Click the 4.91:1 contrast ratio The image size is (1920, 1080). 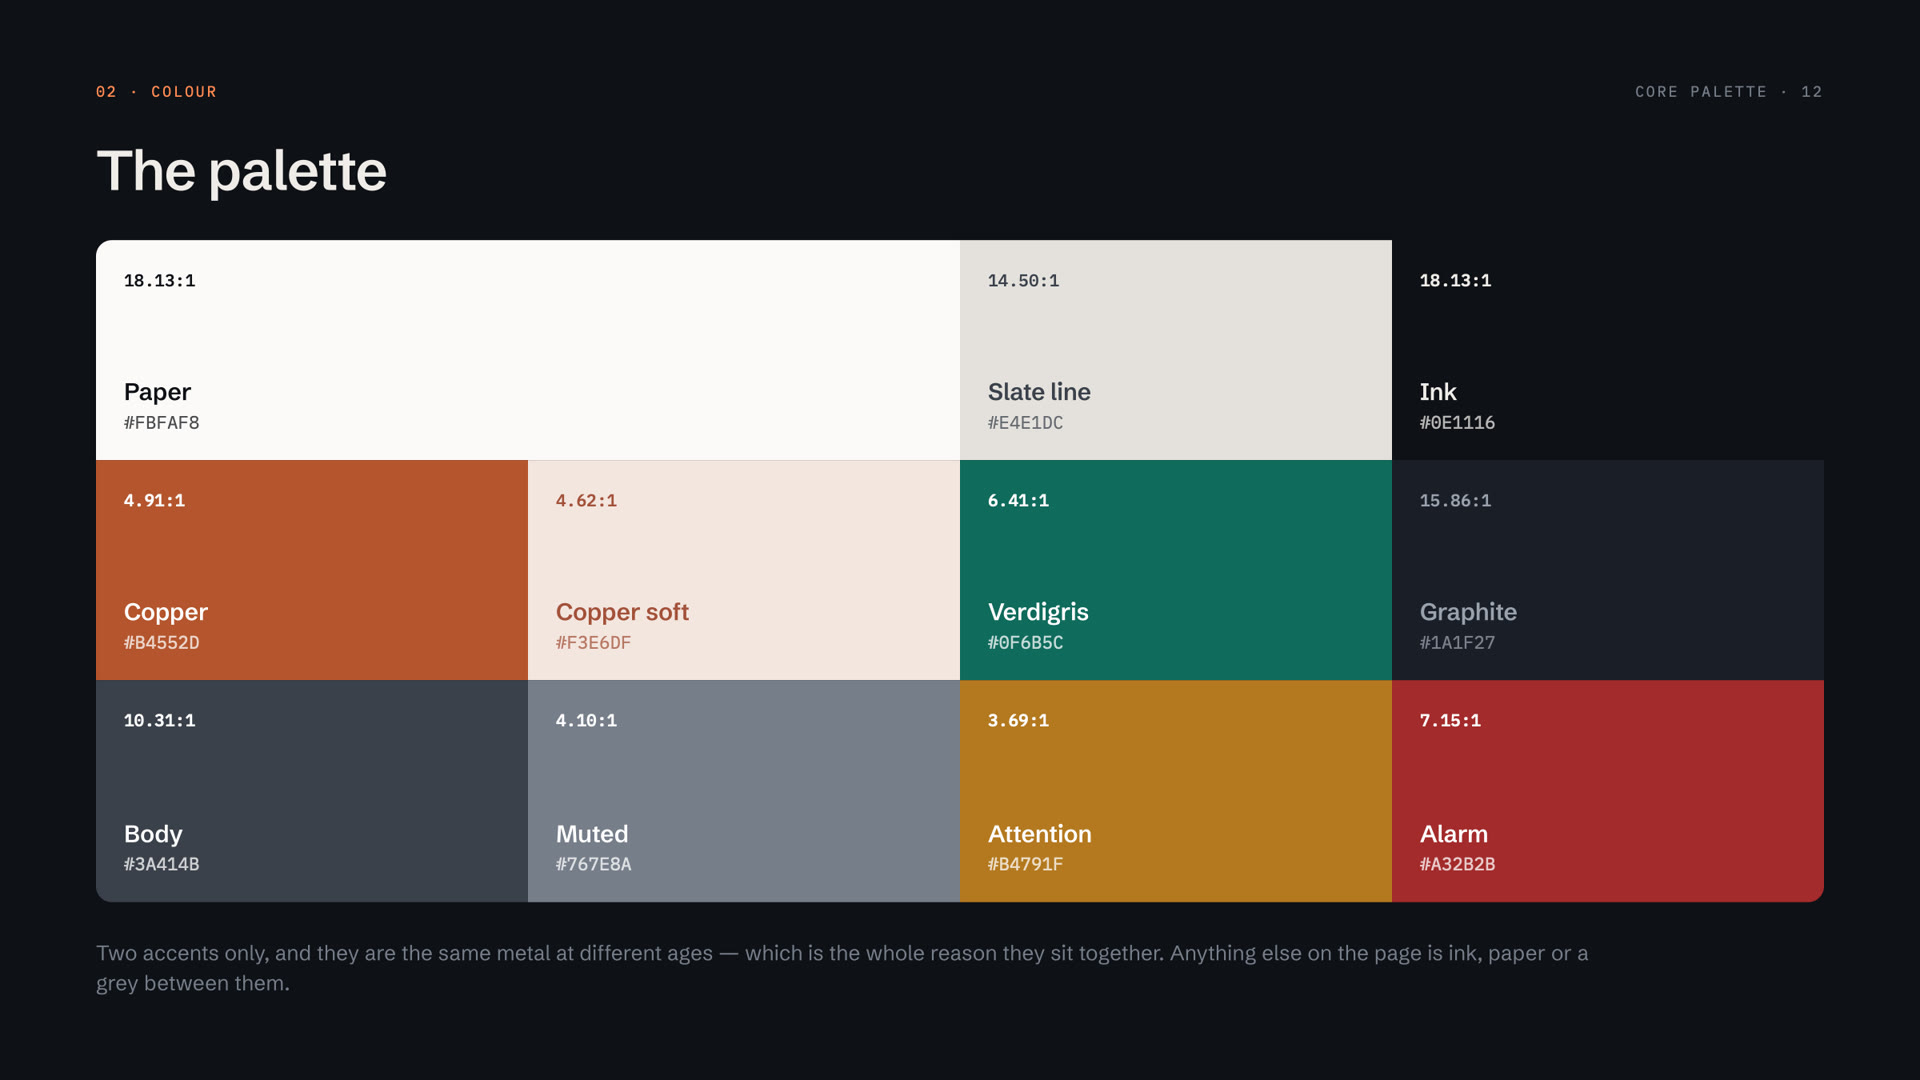[x=154, y=501]
